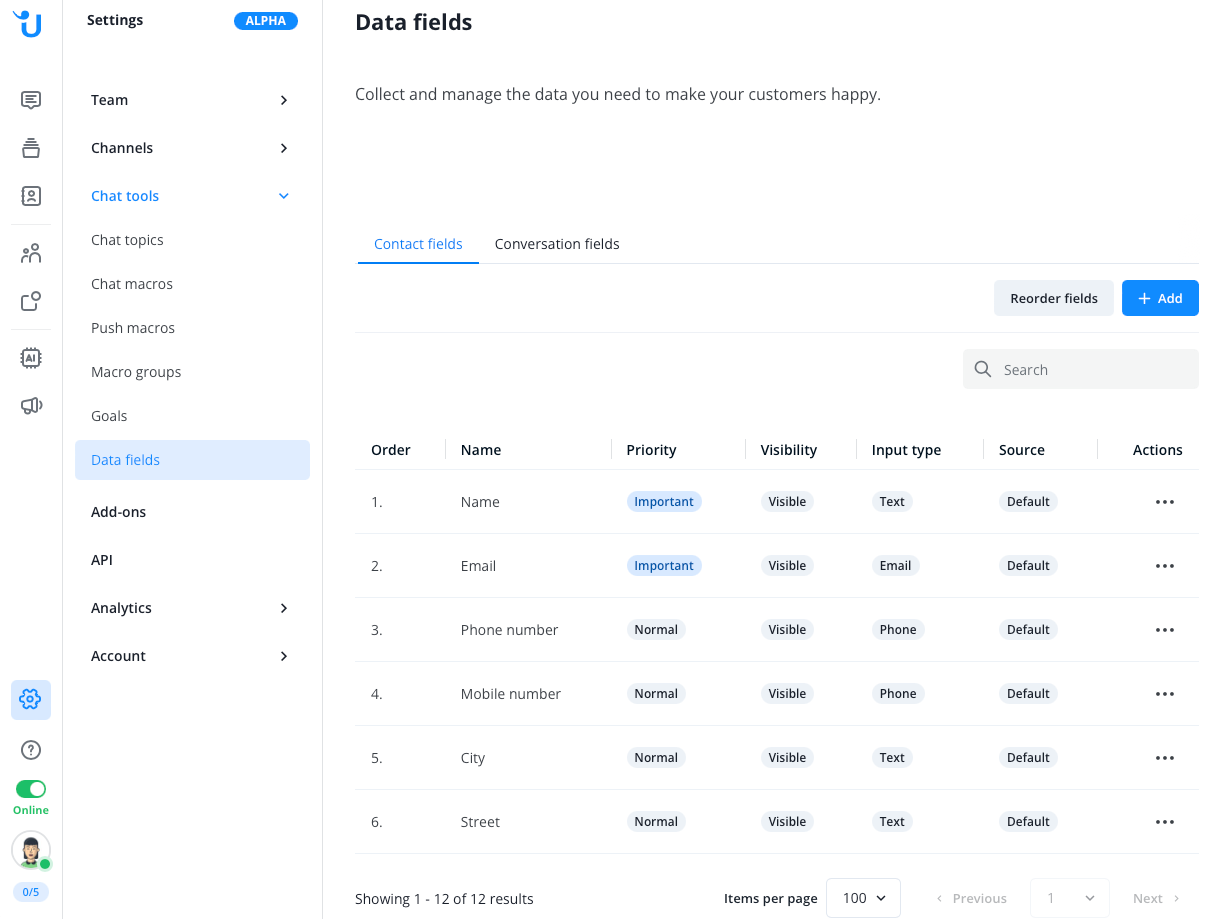This screenshot has width=1219, height=919.
Task: Switch to the Conversation fields tab
Action: [x=557, y=244]
